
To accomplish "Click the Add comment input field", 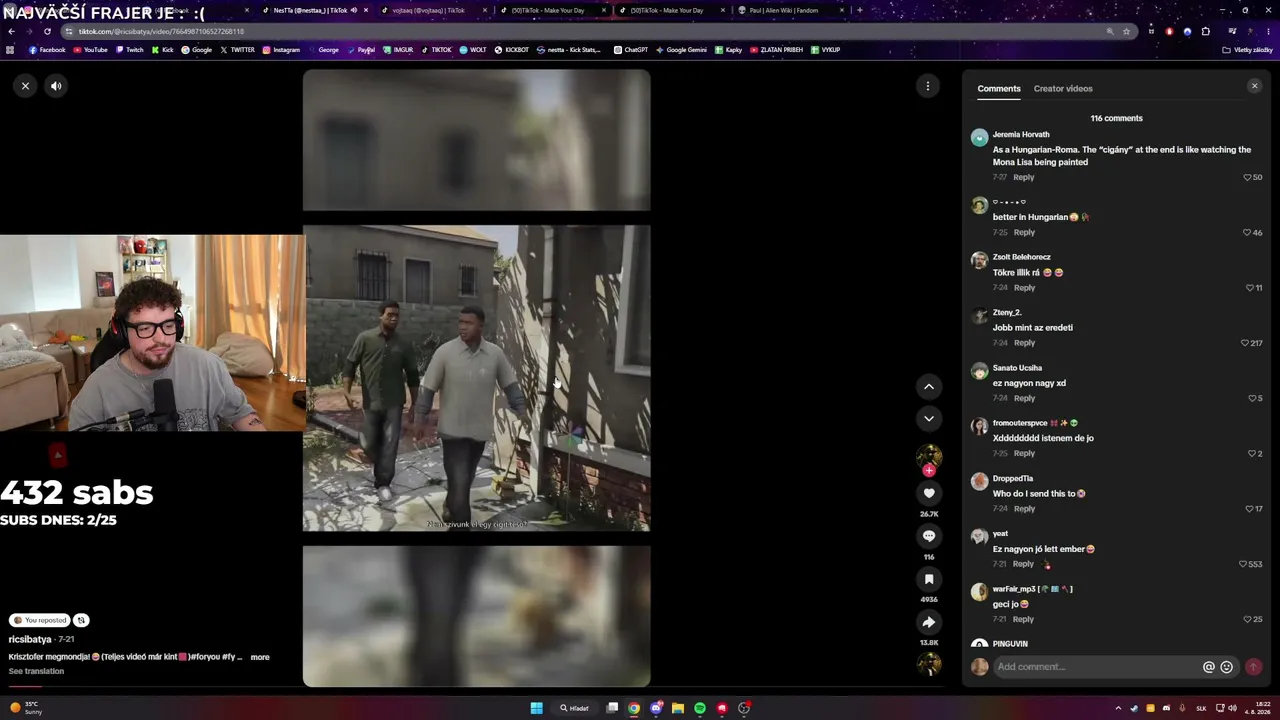I will (1096, 667).
